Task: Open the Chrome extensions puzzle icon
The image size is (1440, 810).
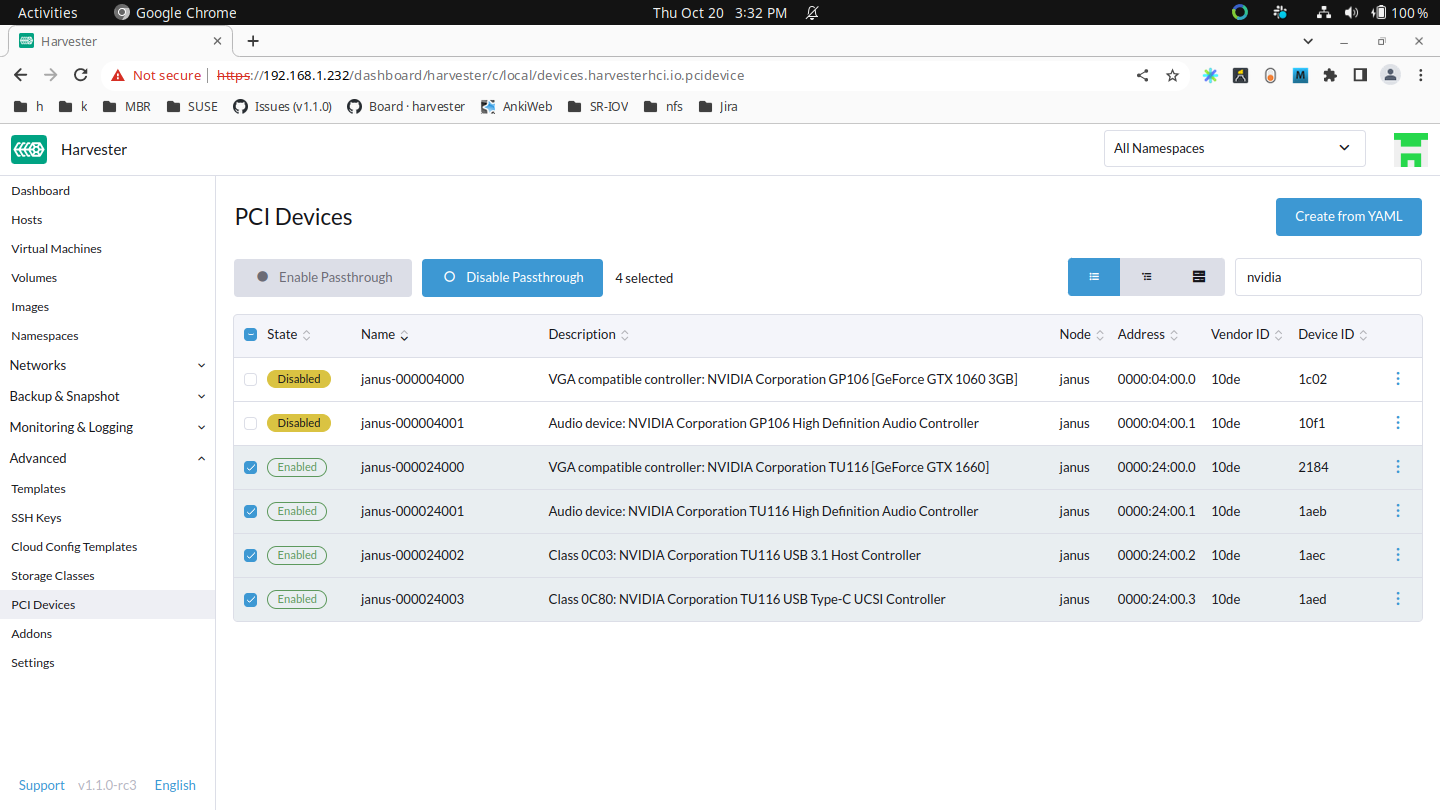Action: (1330, 75)
